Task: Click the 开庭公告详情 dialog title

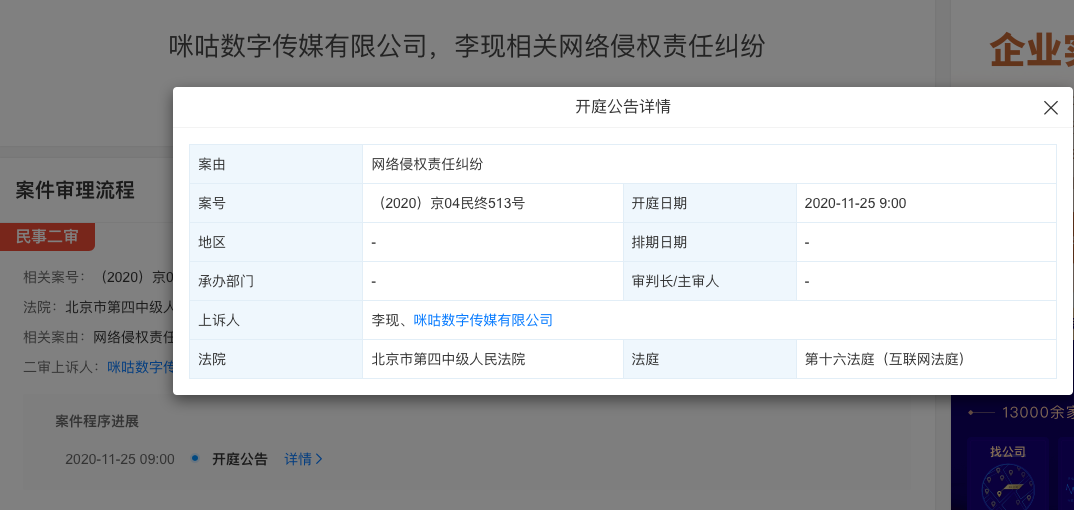Action: [623, 107]
